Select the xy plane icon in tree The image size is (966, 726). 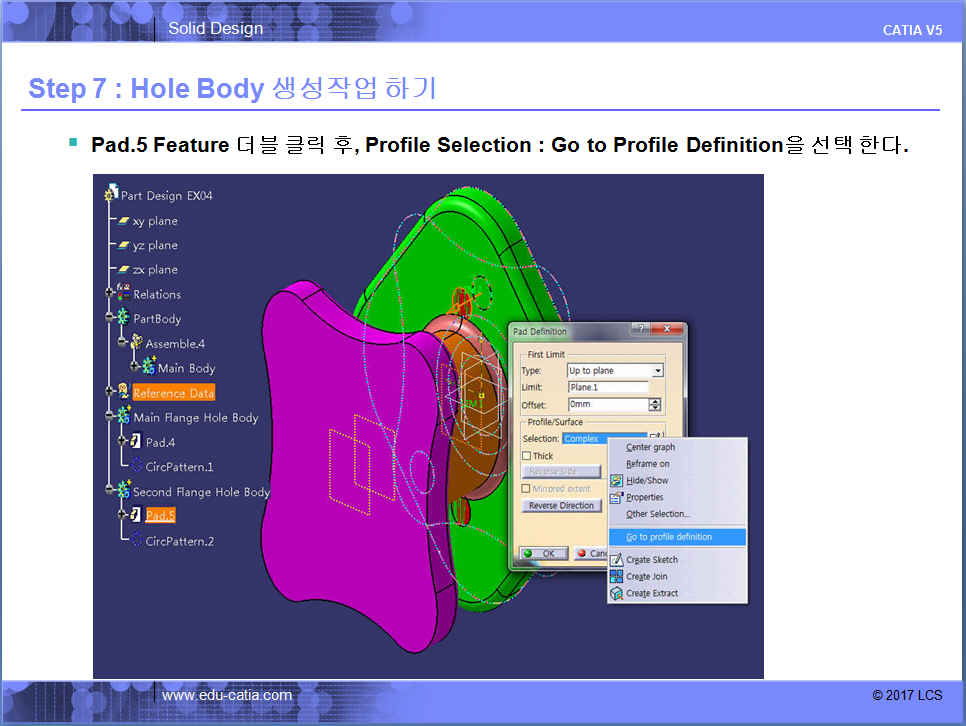(124, 221)
